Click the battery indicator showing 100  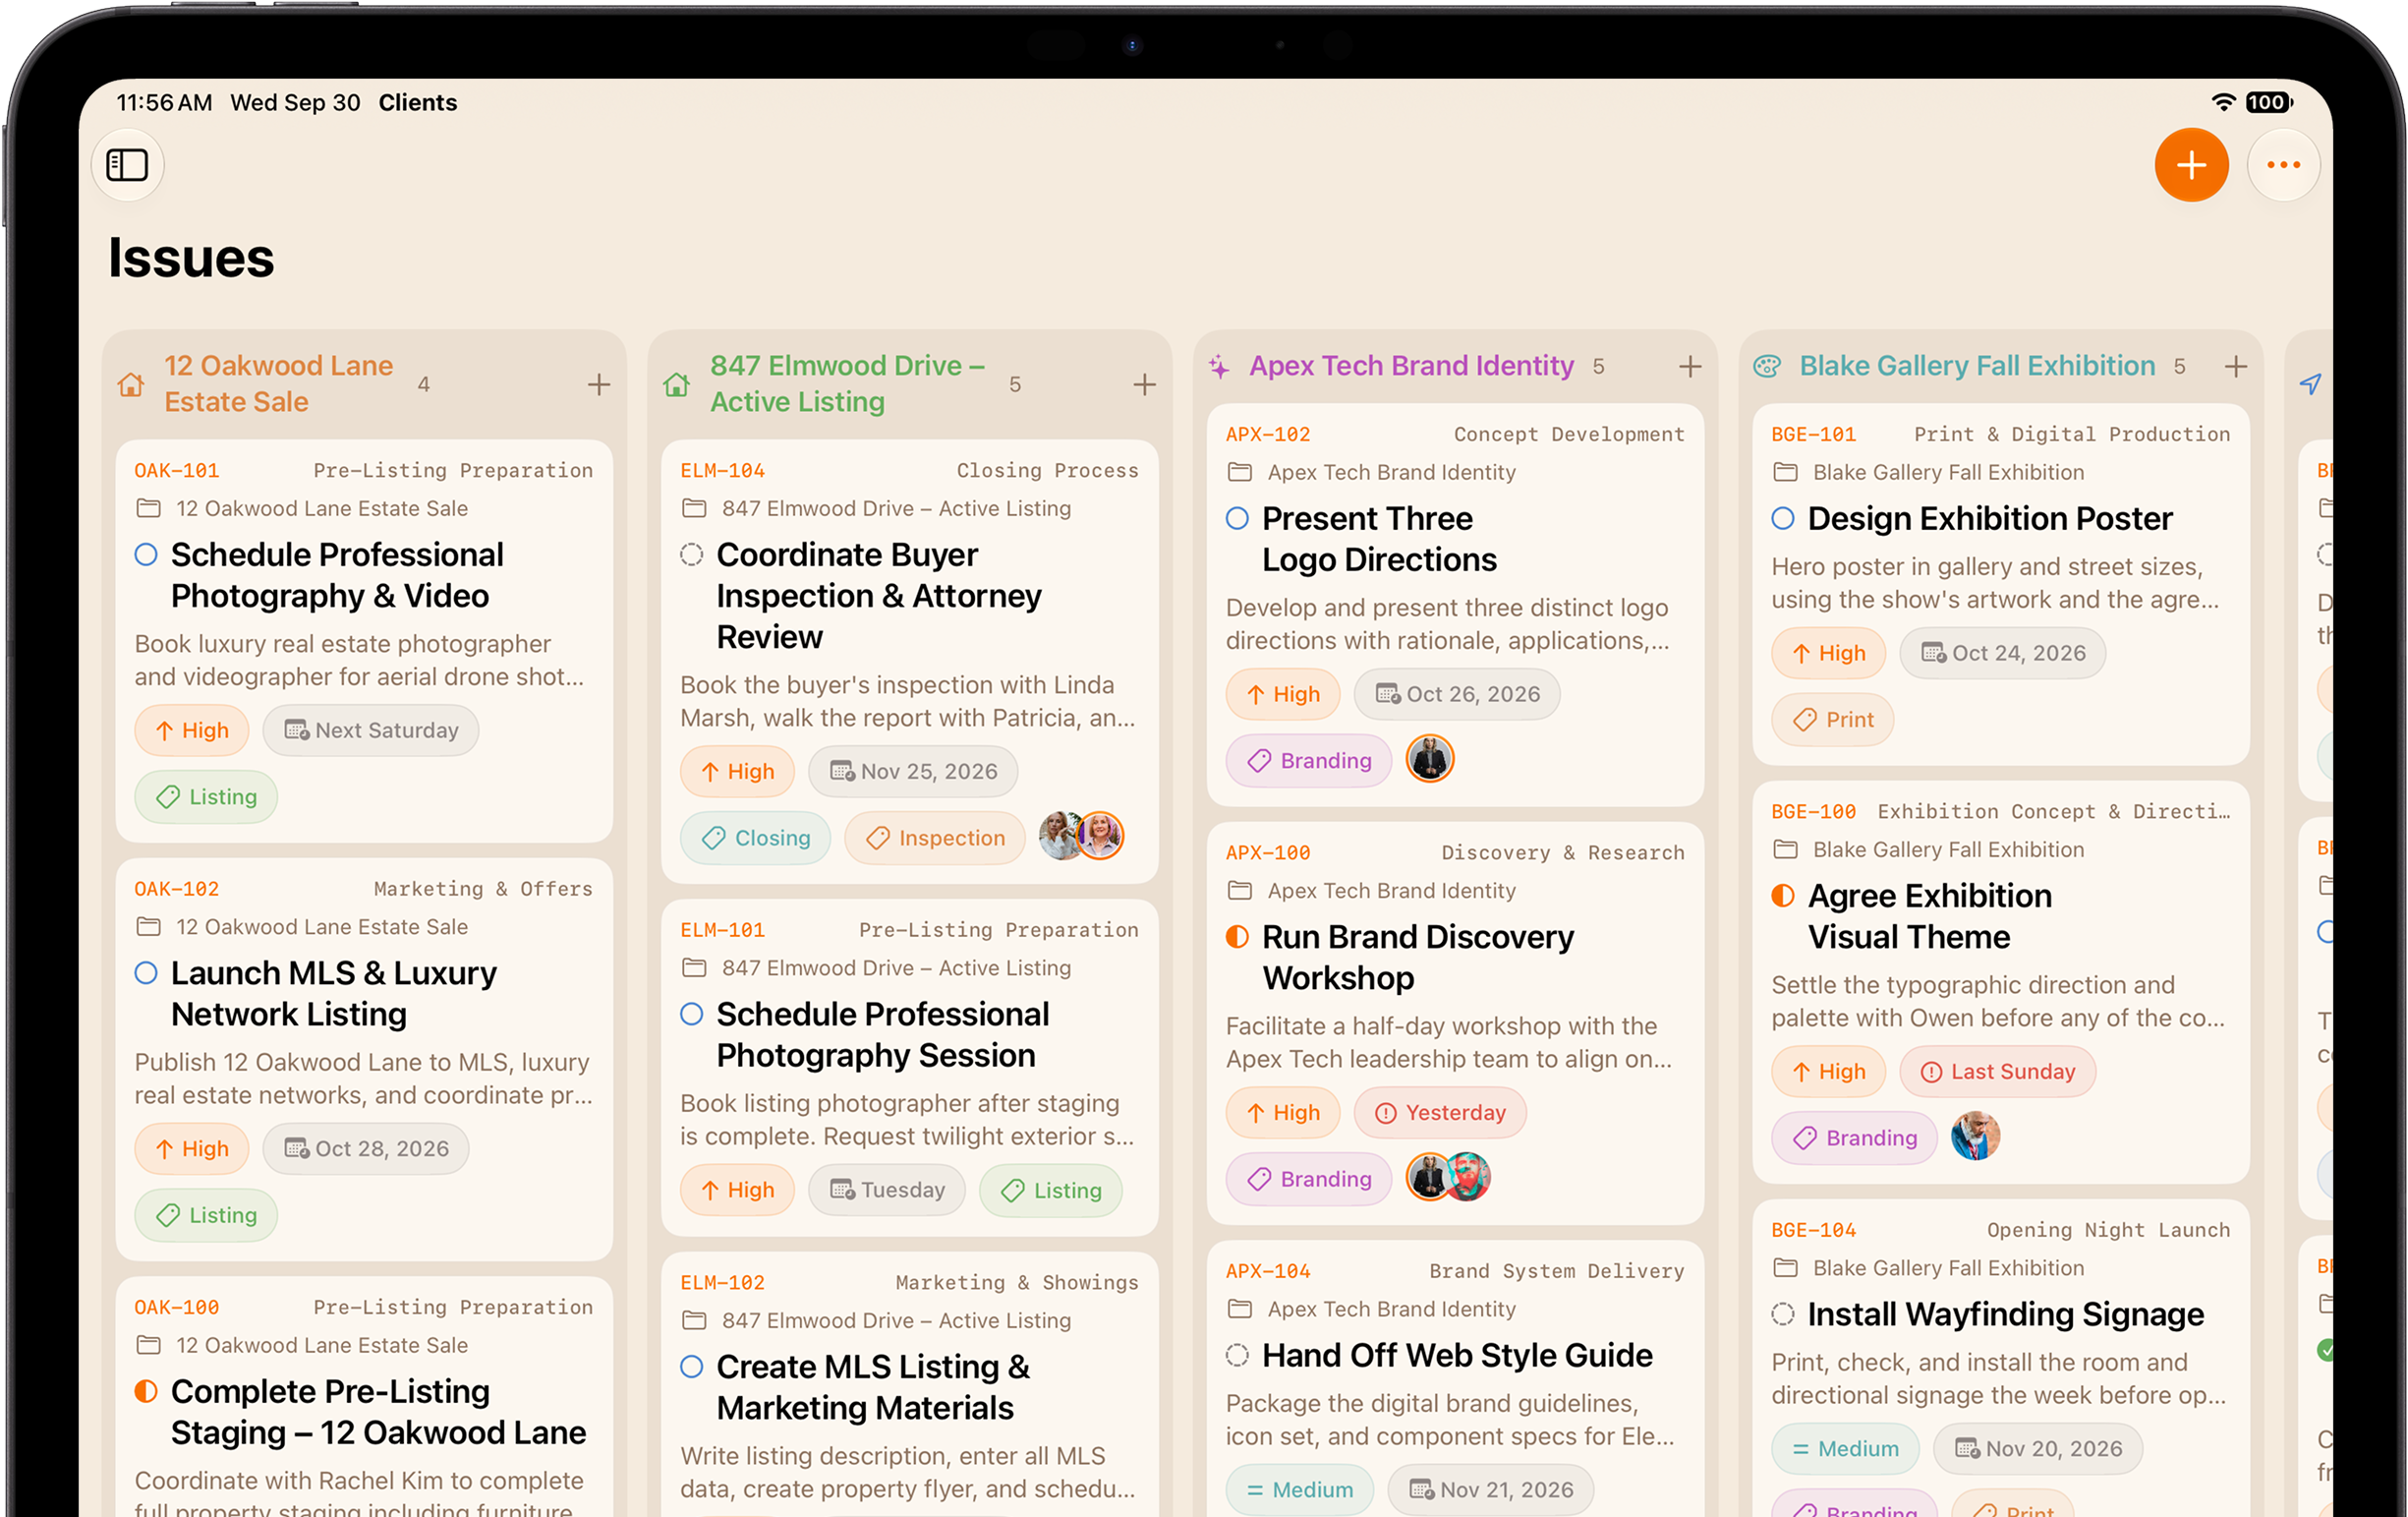[x=2268, y=102]
